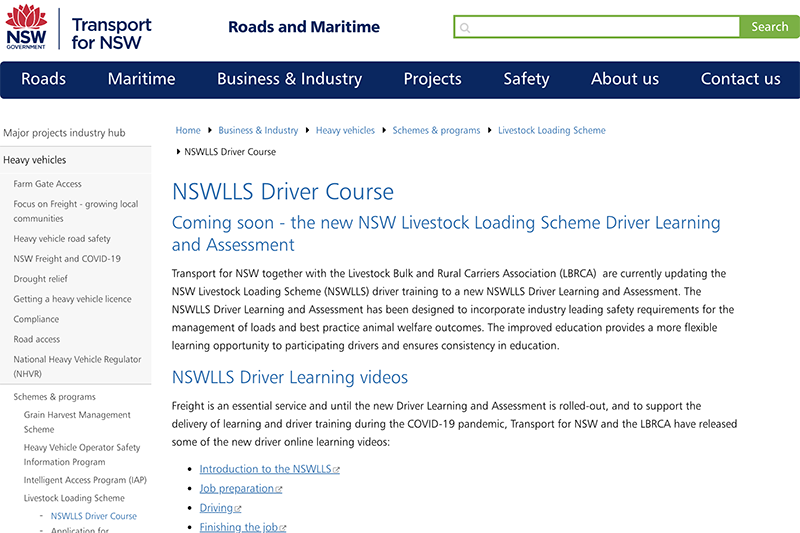Screen dimensions: 800x533
Task: Open Driving video link
Action: (216, 508)
